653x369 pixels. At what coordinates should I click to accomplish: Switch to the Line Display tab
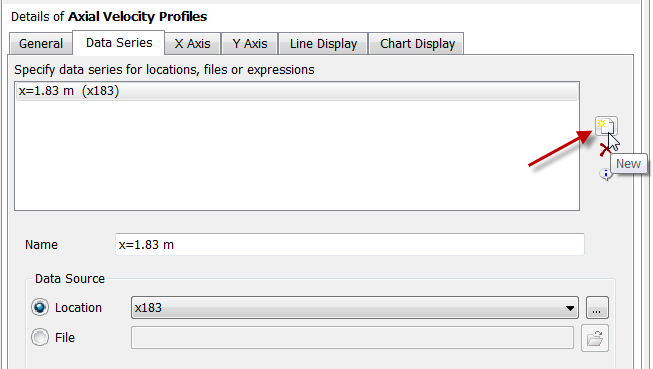(323, 44)
